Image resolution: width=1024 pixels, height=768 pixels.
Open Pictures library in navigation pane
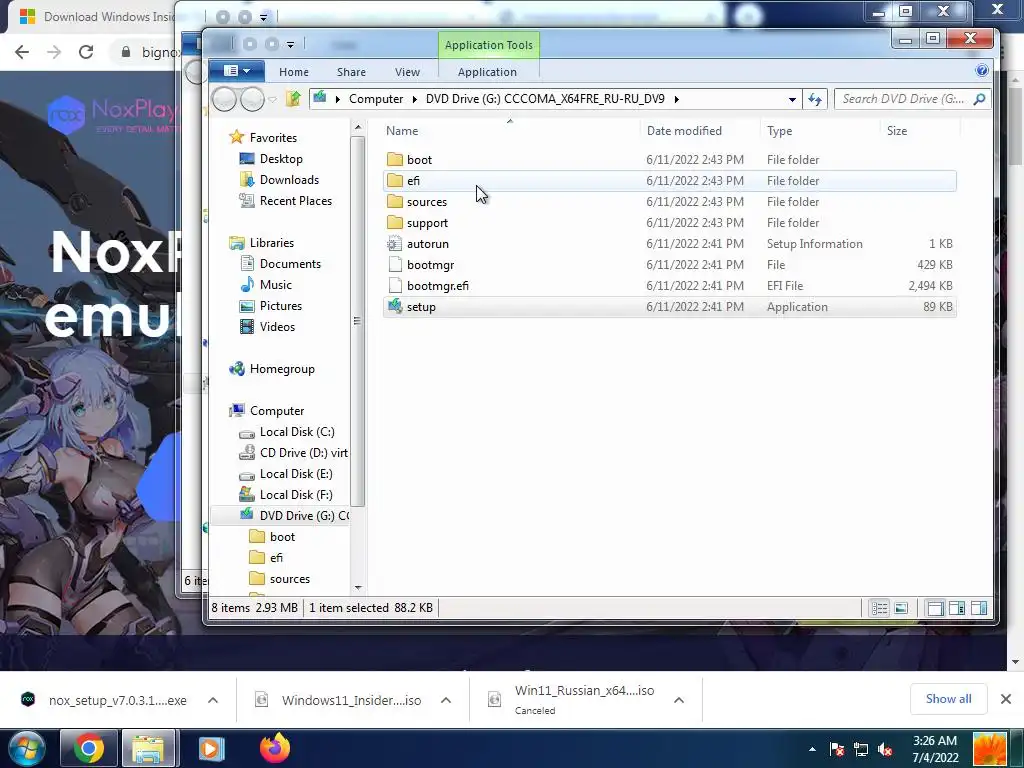click(x=281, y=306)
